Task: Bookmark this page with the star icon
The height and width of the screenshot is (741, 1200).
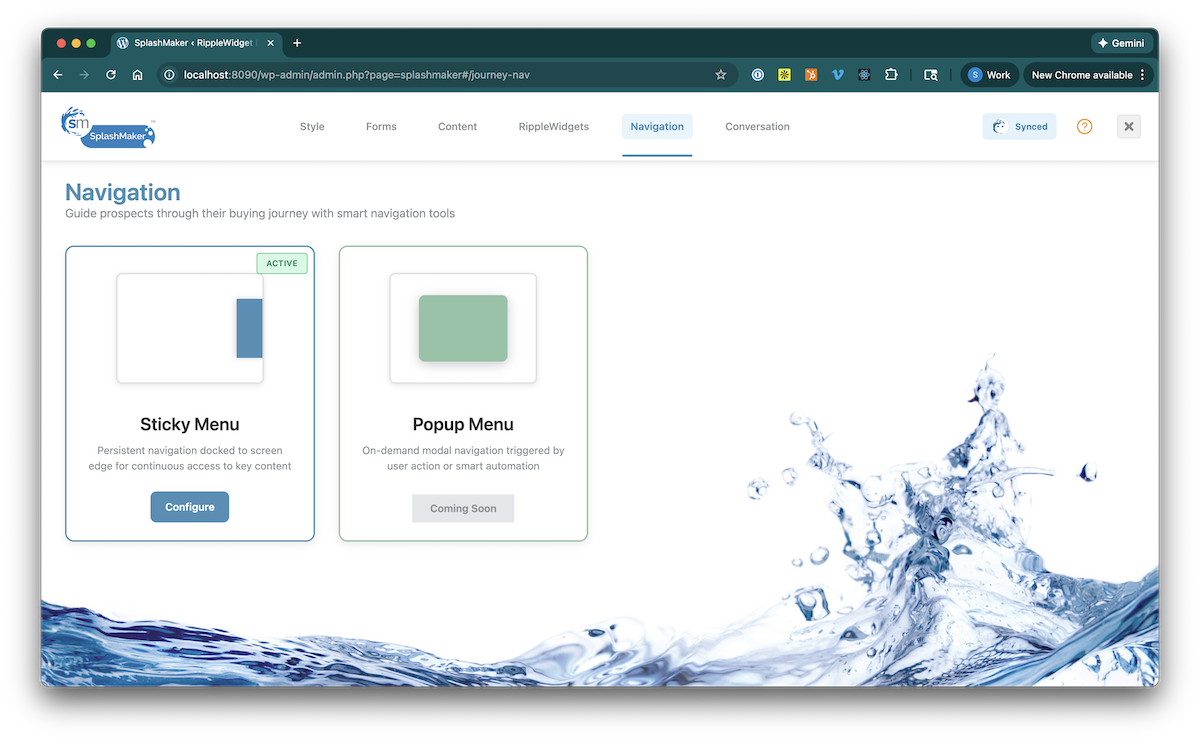Action: (x=721, y=75)
